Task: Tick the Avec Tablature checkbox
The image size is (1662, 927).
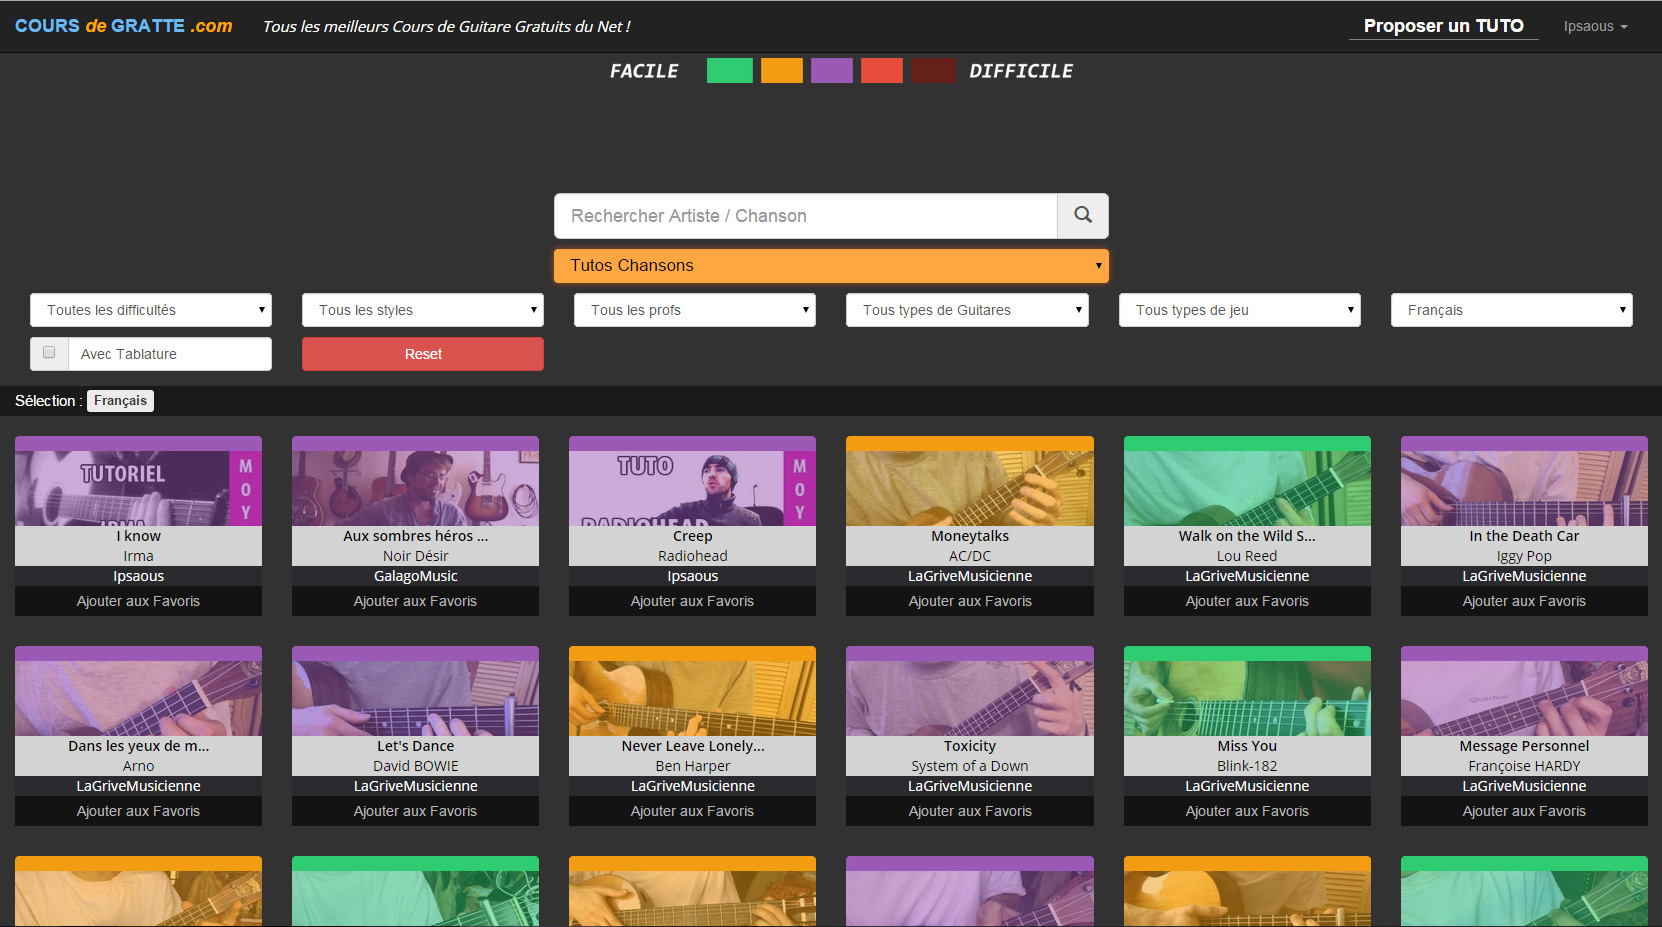Action: [x=49, y=352]
